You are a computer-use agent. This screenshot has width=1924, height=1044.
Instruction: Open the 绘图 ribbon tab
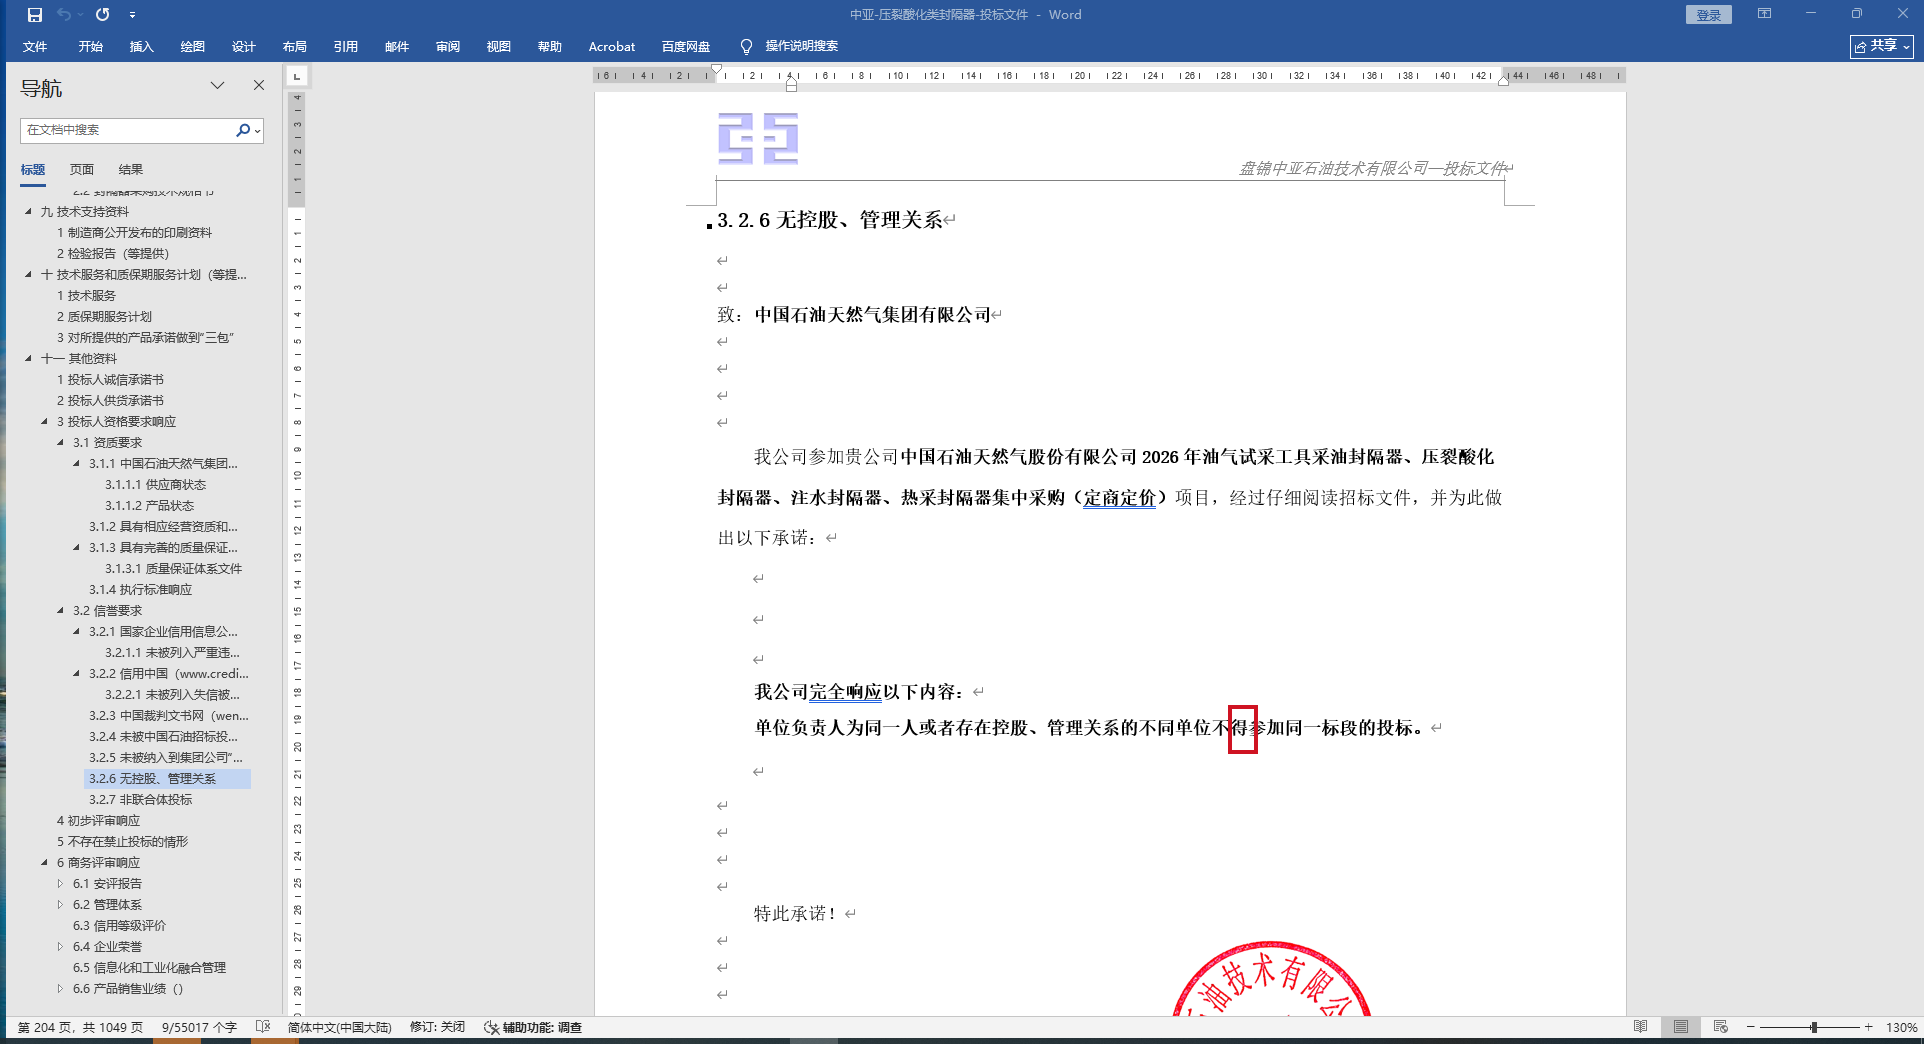193,47
